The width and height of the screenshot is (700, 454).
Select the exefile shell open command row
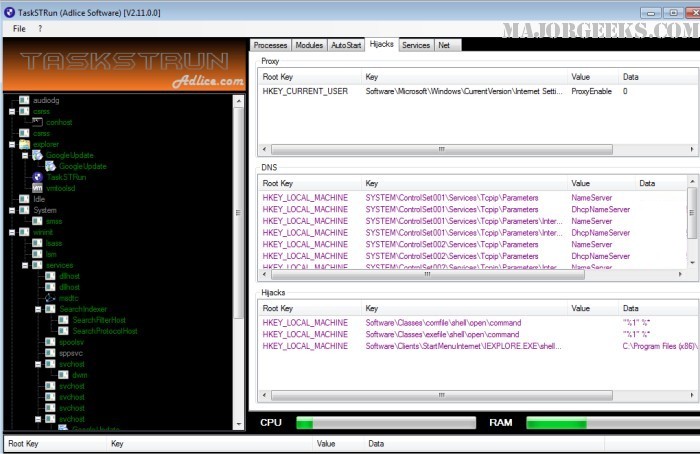click(x=478, y=334)
